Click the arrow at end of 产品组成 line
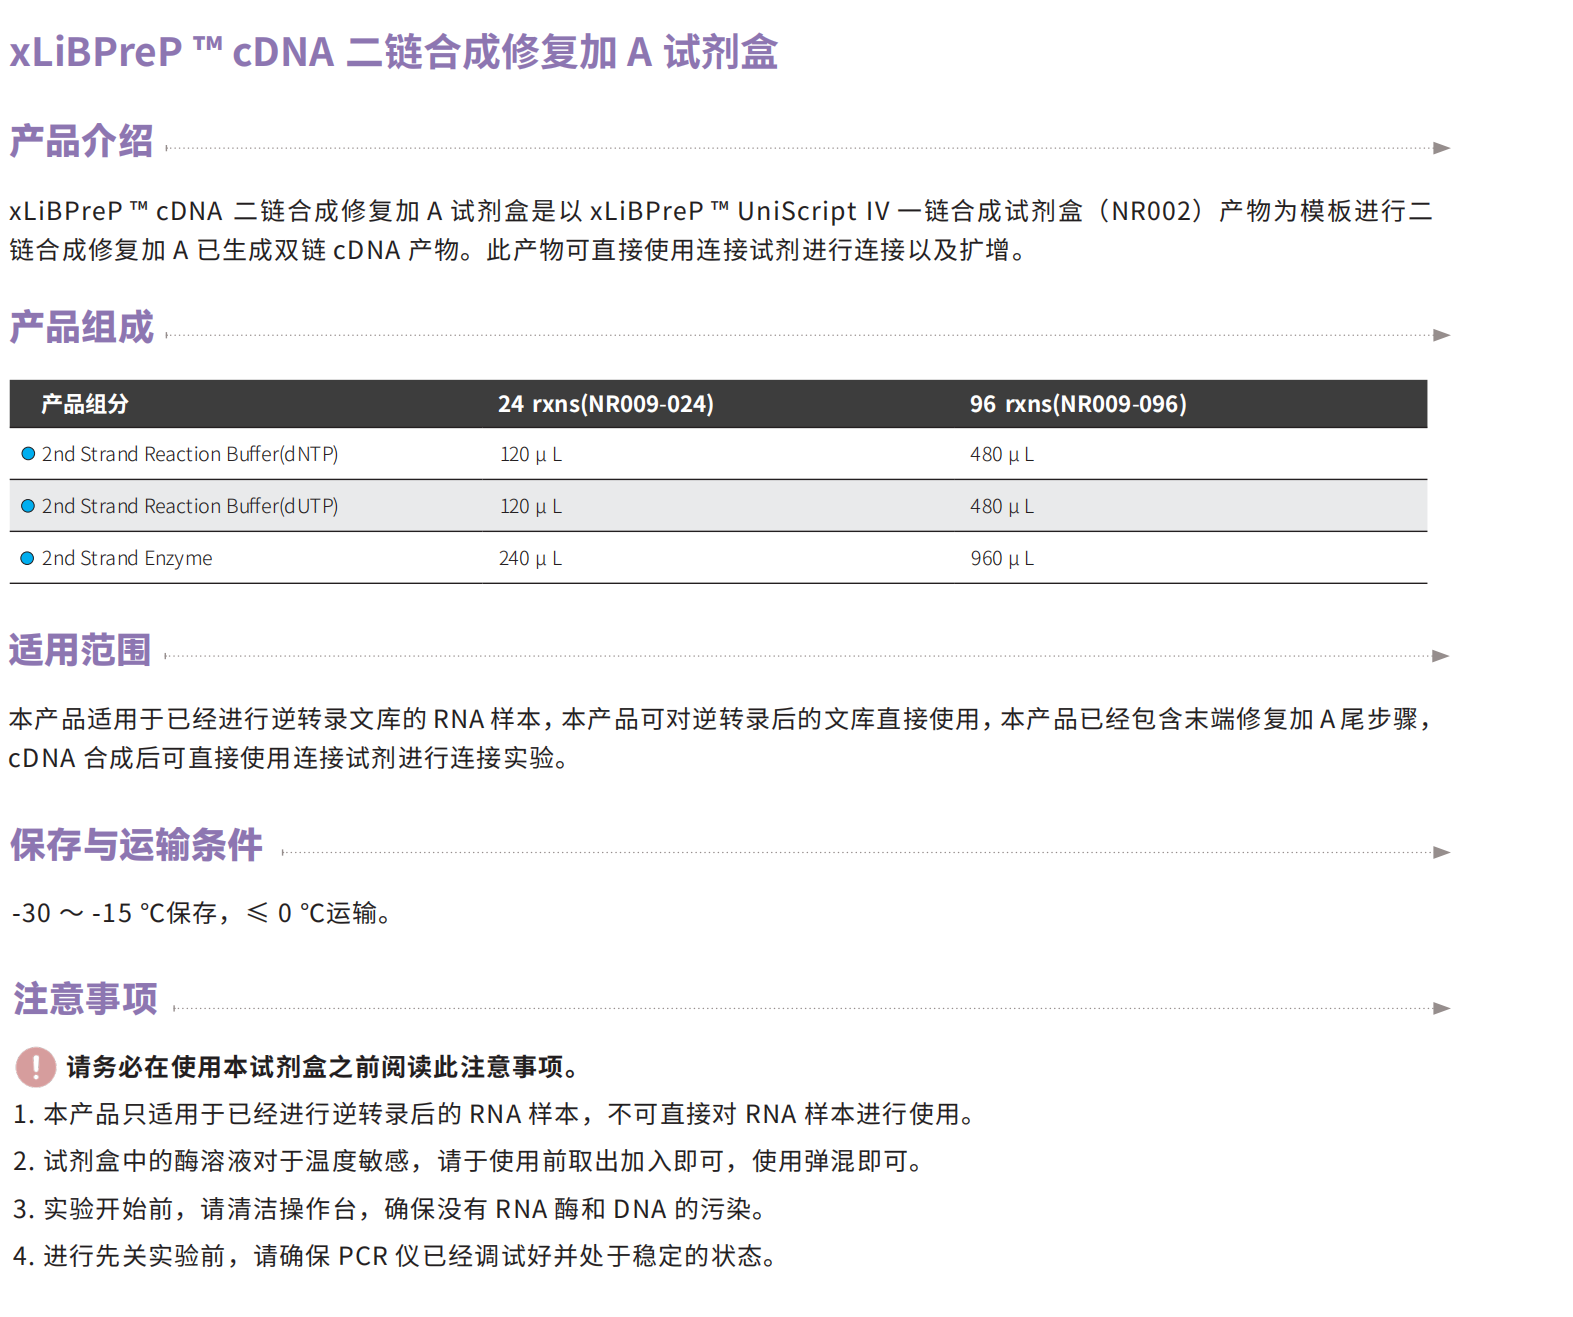 [1441, 335]
